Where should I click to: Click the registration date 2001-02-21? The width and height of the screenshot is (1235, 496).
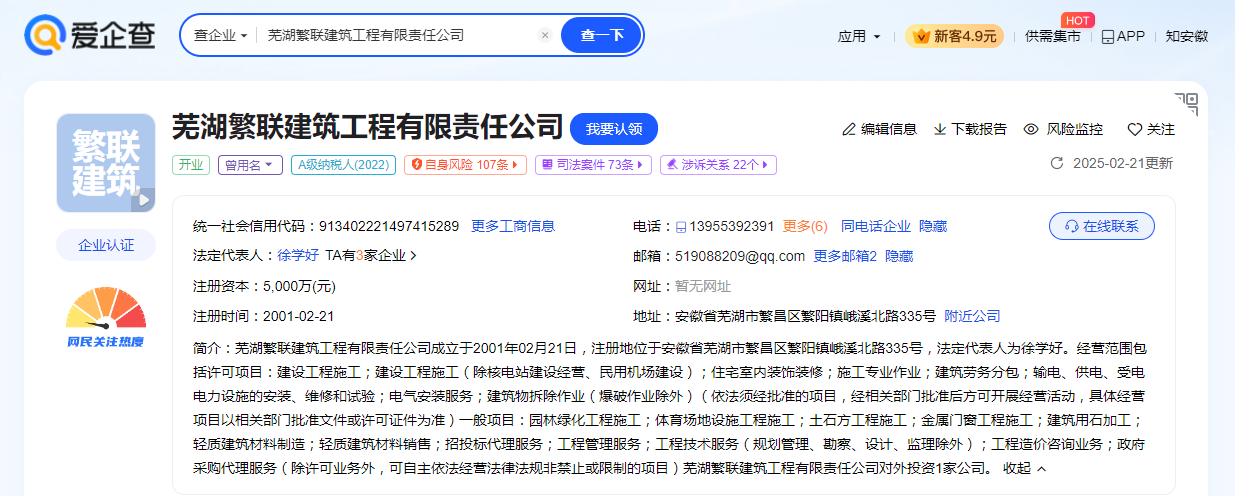pyautogui.click(x=298, y=316)
